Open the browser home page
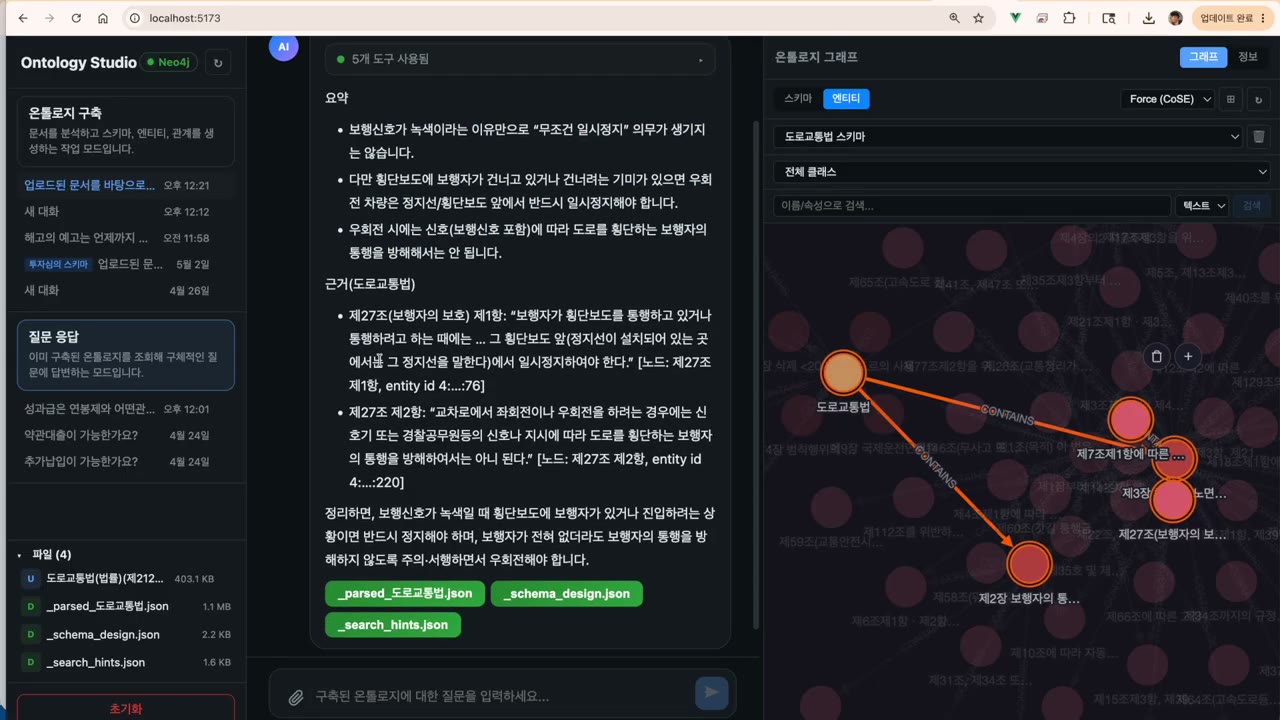The width and height of the screenshot is (1280, 720). click(x=103, y=18)
